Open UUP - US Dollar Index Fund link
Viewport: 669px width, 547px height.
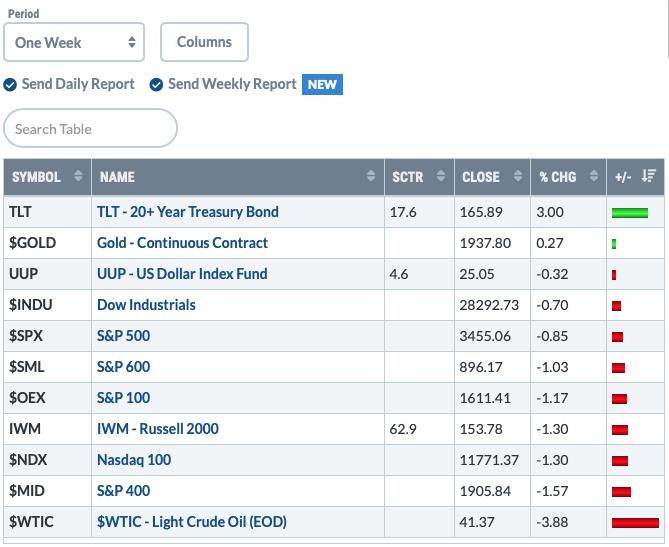182,274
